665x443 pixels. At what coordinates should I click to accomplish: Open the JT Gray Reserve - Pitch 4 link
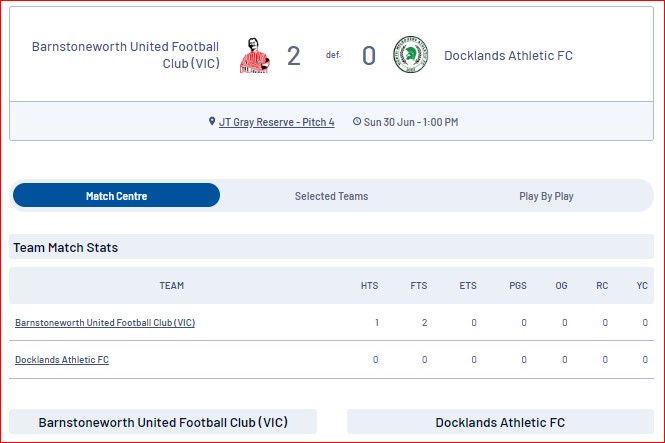point(277,122)
